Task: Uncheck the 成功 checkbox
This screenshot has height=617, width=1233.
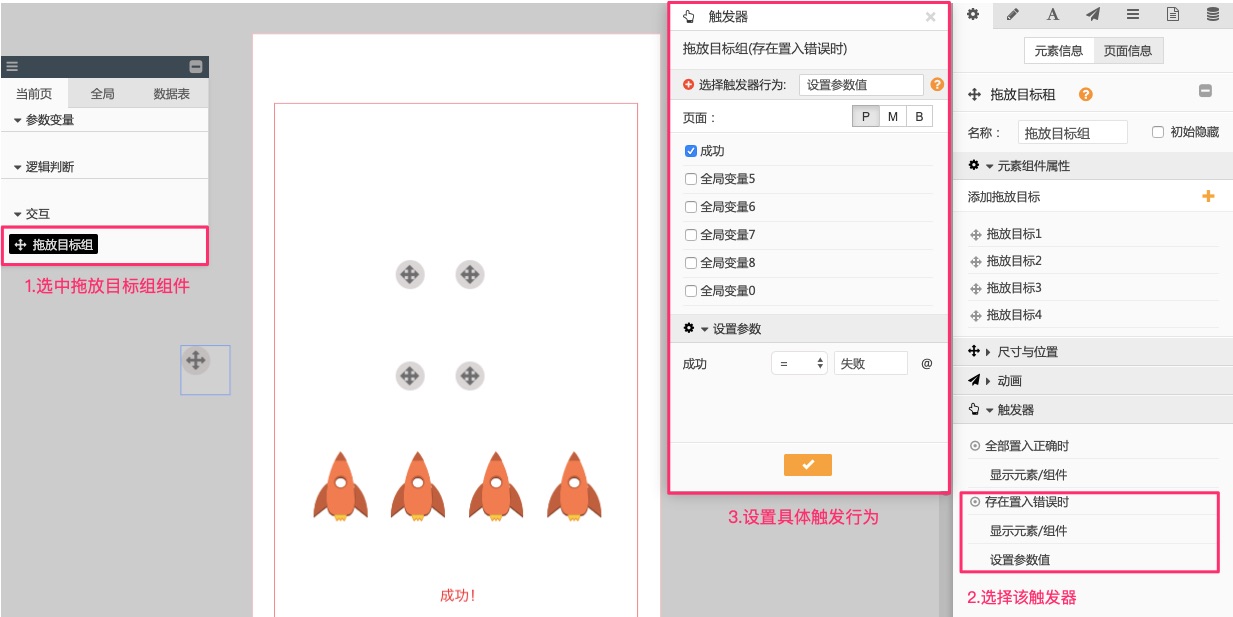Action: [691, 151]
